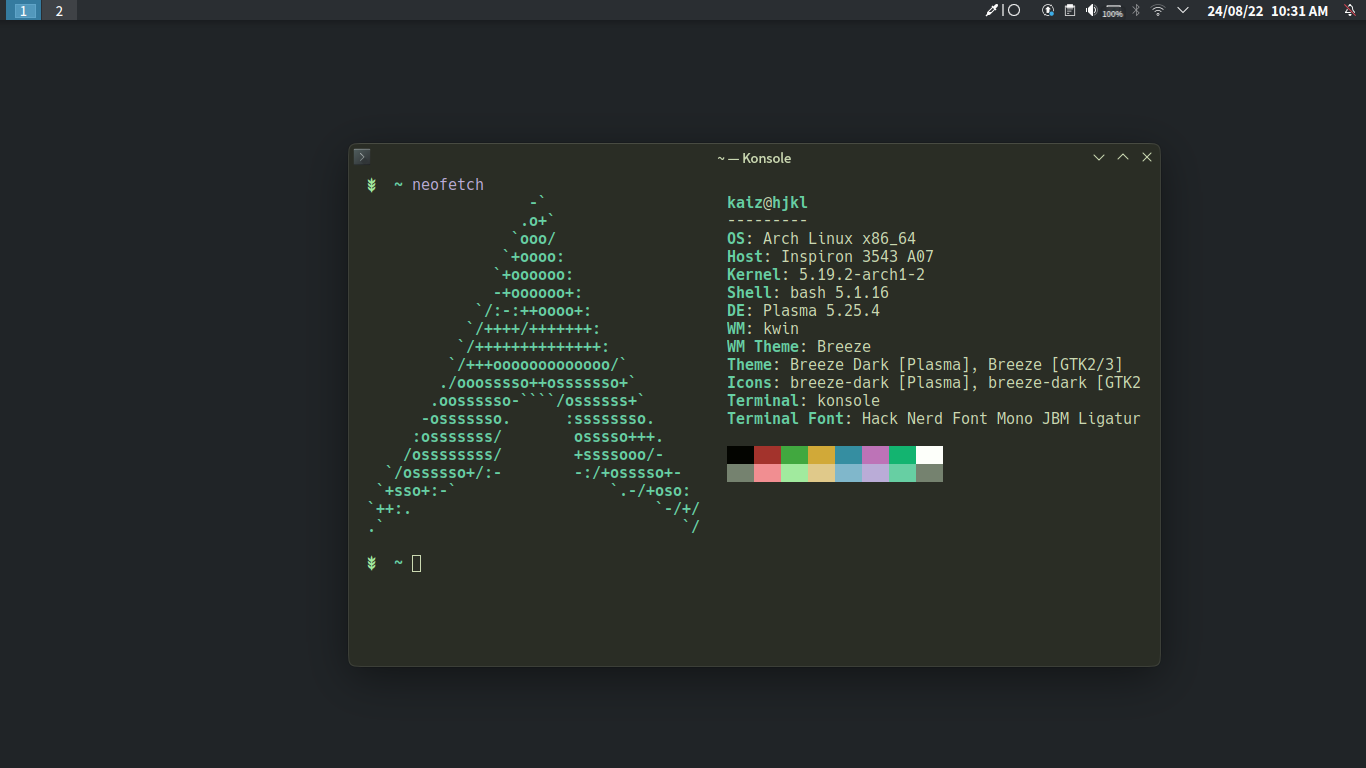Click the circular color preview beside eyedropper
Screen dimensions: 1366x768
point(1013,10)
